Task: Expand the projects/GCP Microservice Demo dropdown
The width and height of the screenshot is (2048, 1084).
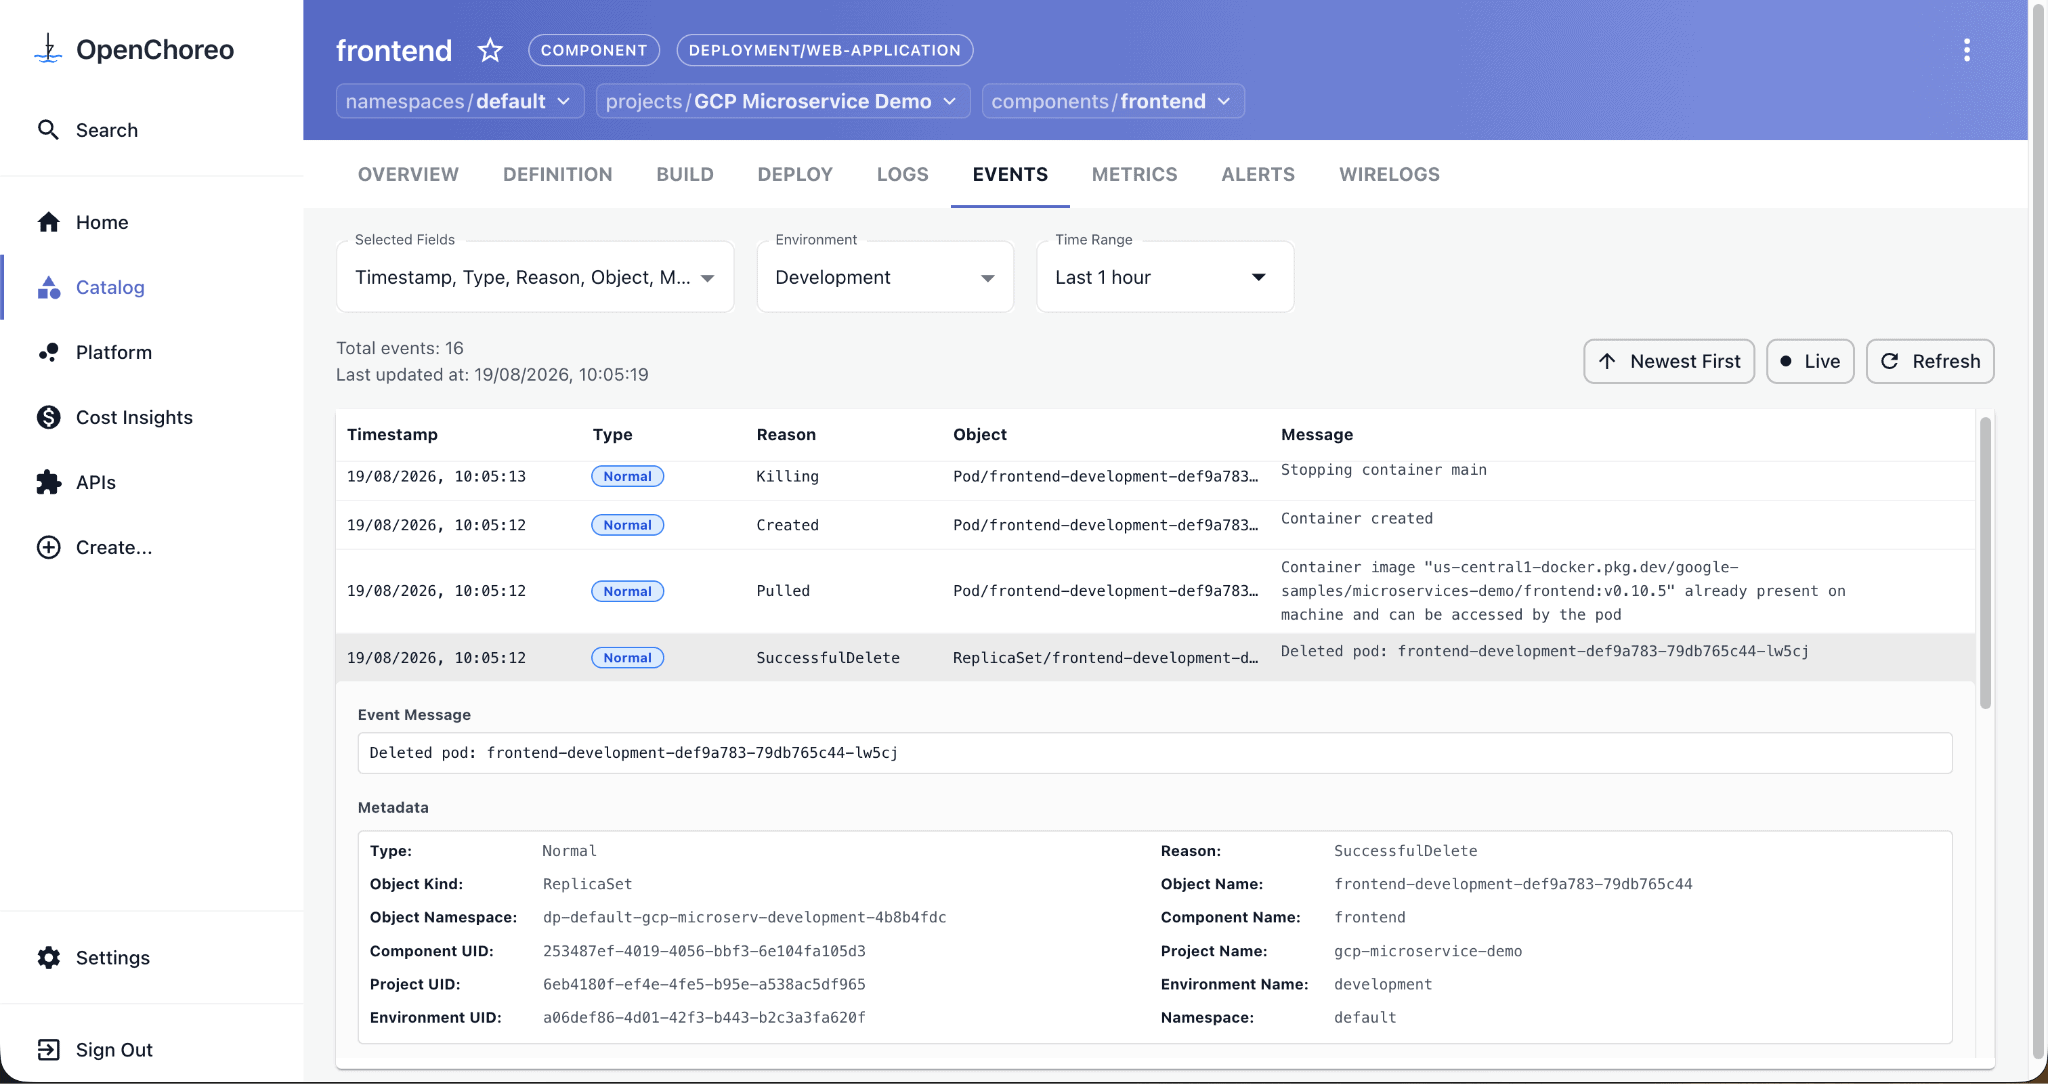Action: click(x=783, y=101)
